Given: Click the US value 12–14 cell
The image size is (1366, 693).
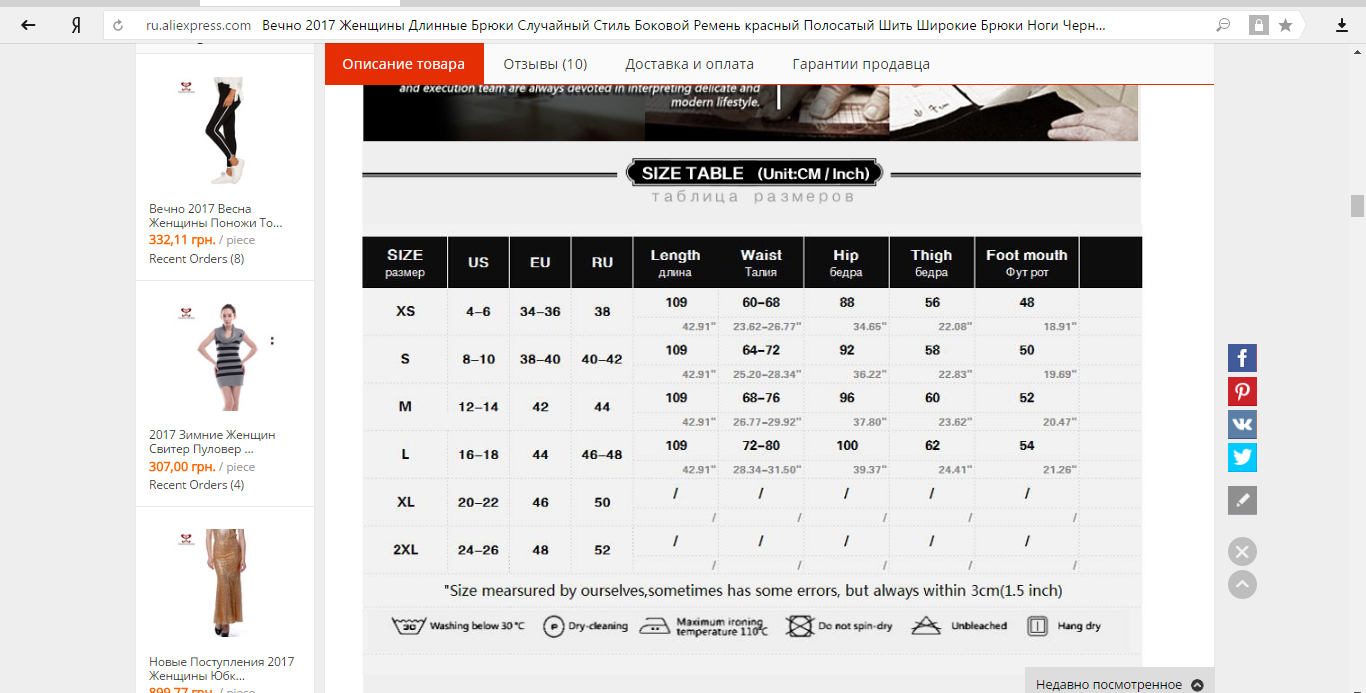Looking at the screenshot, I should point(478,407).
